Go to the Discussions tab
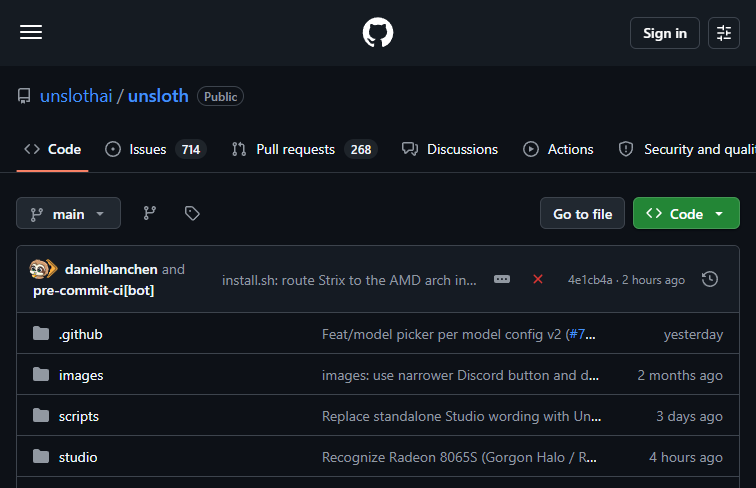The image size is (756, 488). click(x=450, y=149)
